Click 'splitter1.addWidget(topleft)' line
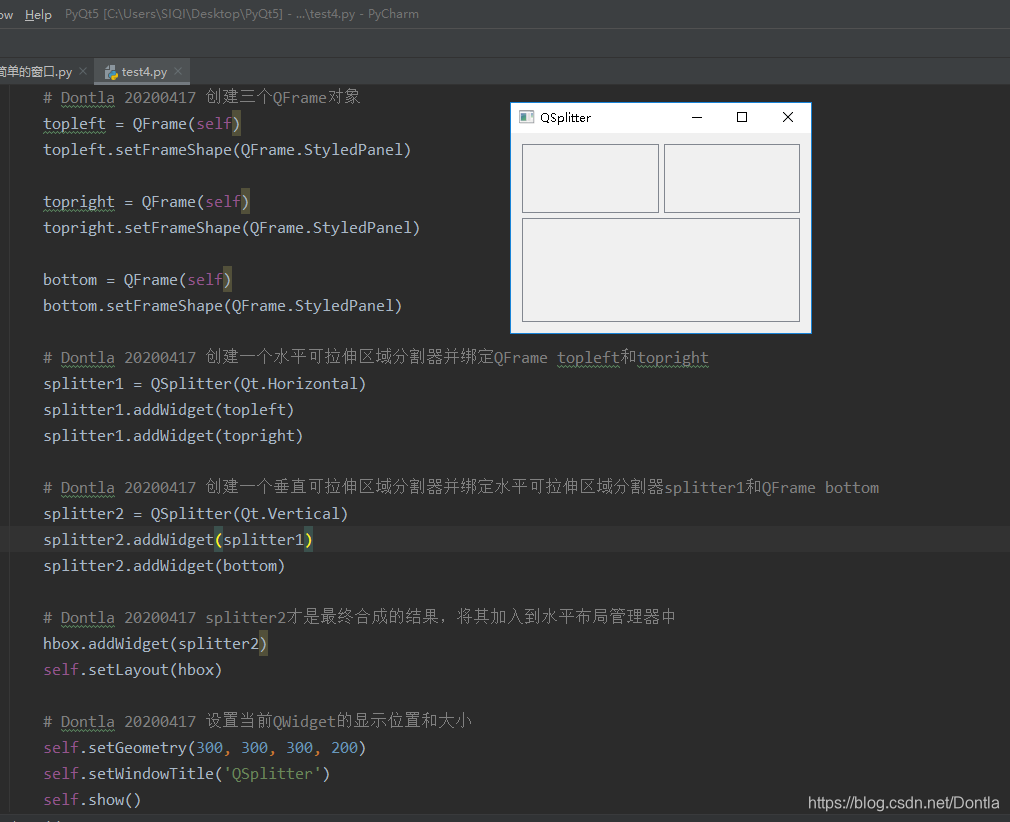 (x=168, y=410)
